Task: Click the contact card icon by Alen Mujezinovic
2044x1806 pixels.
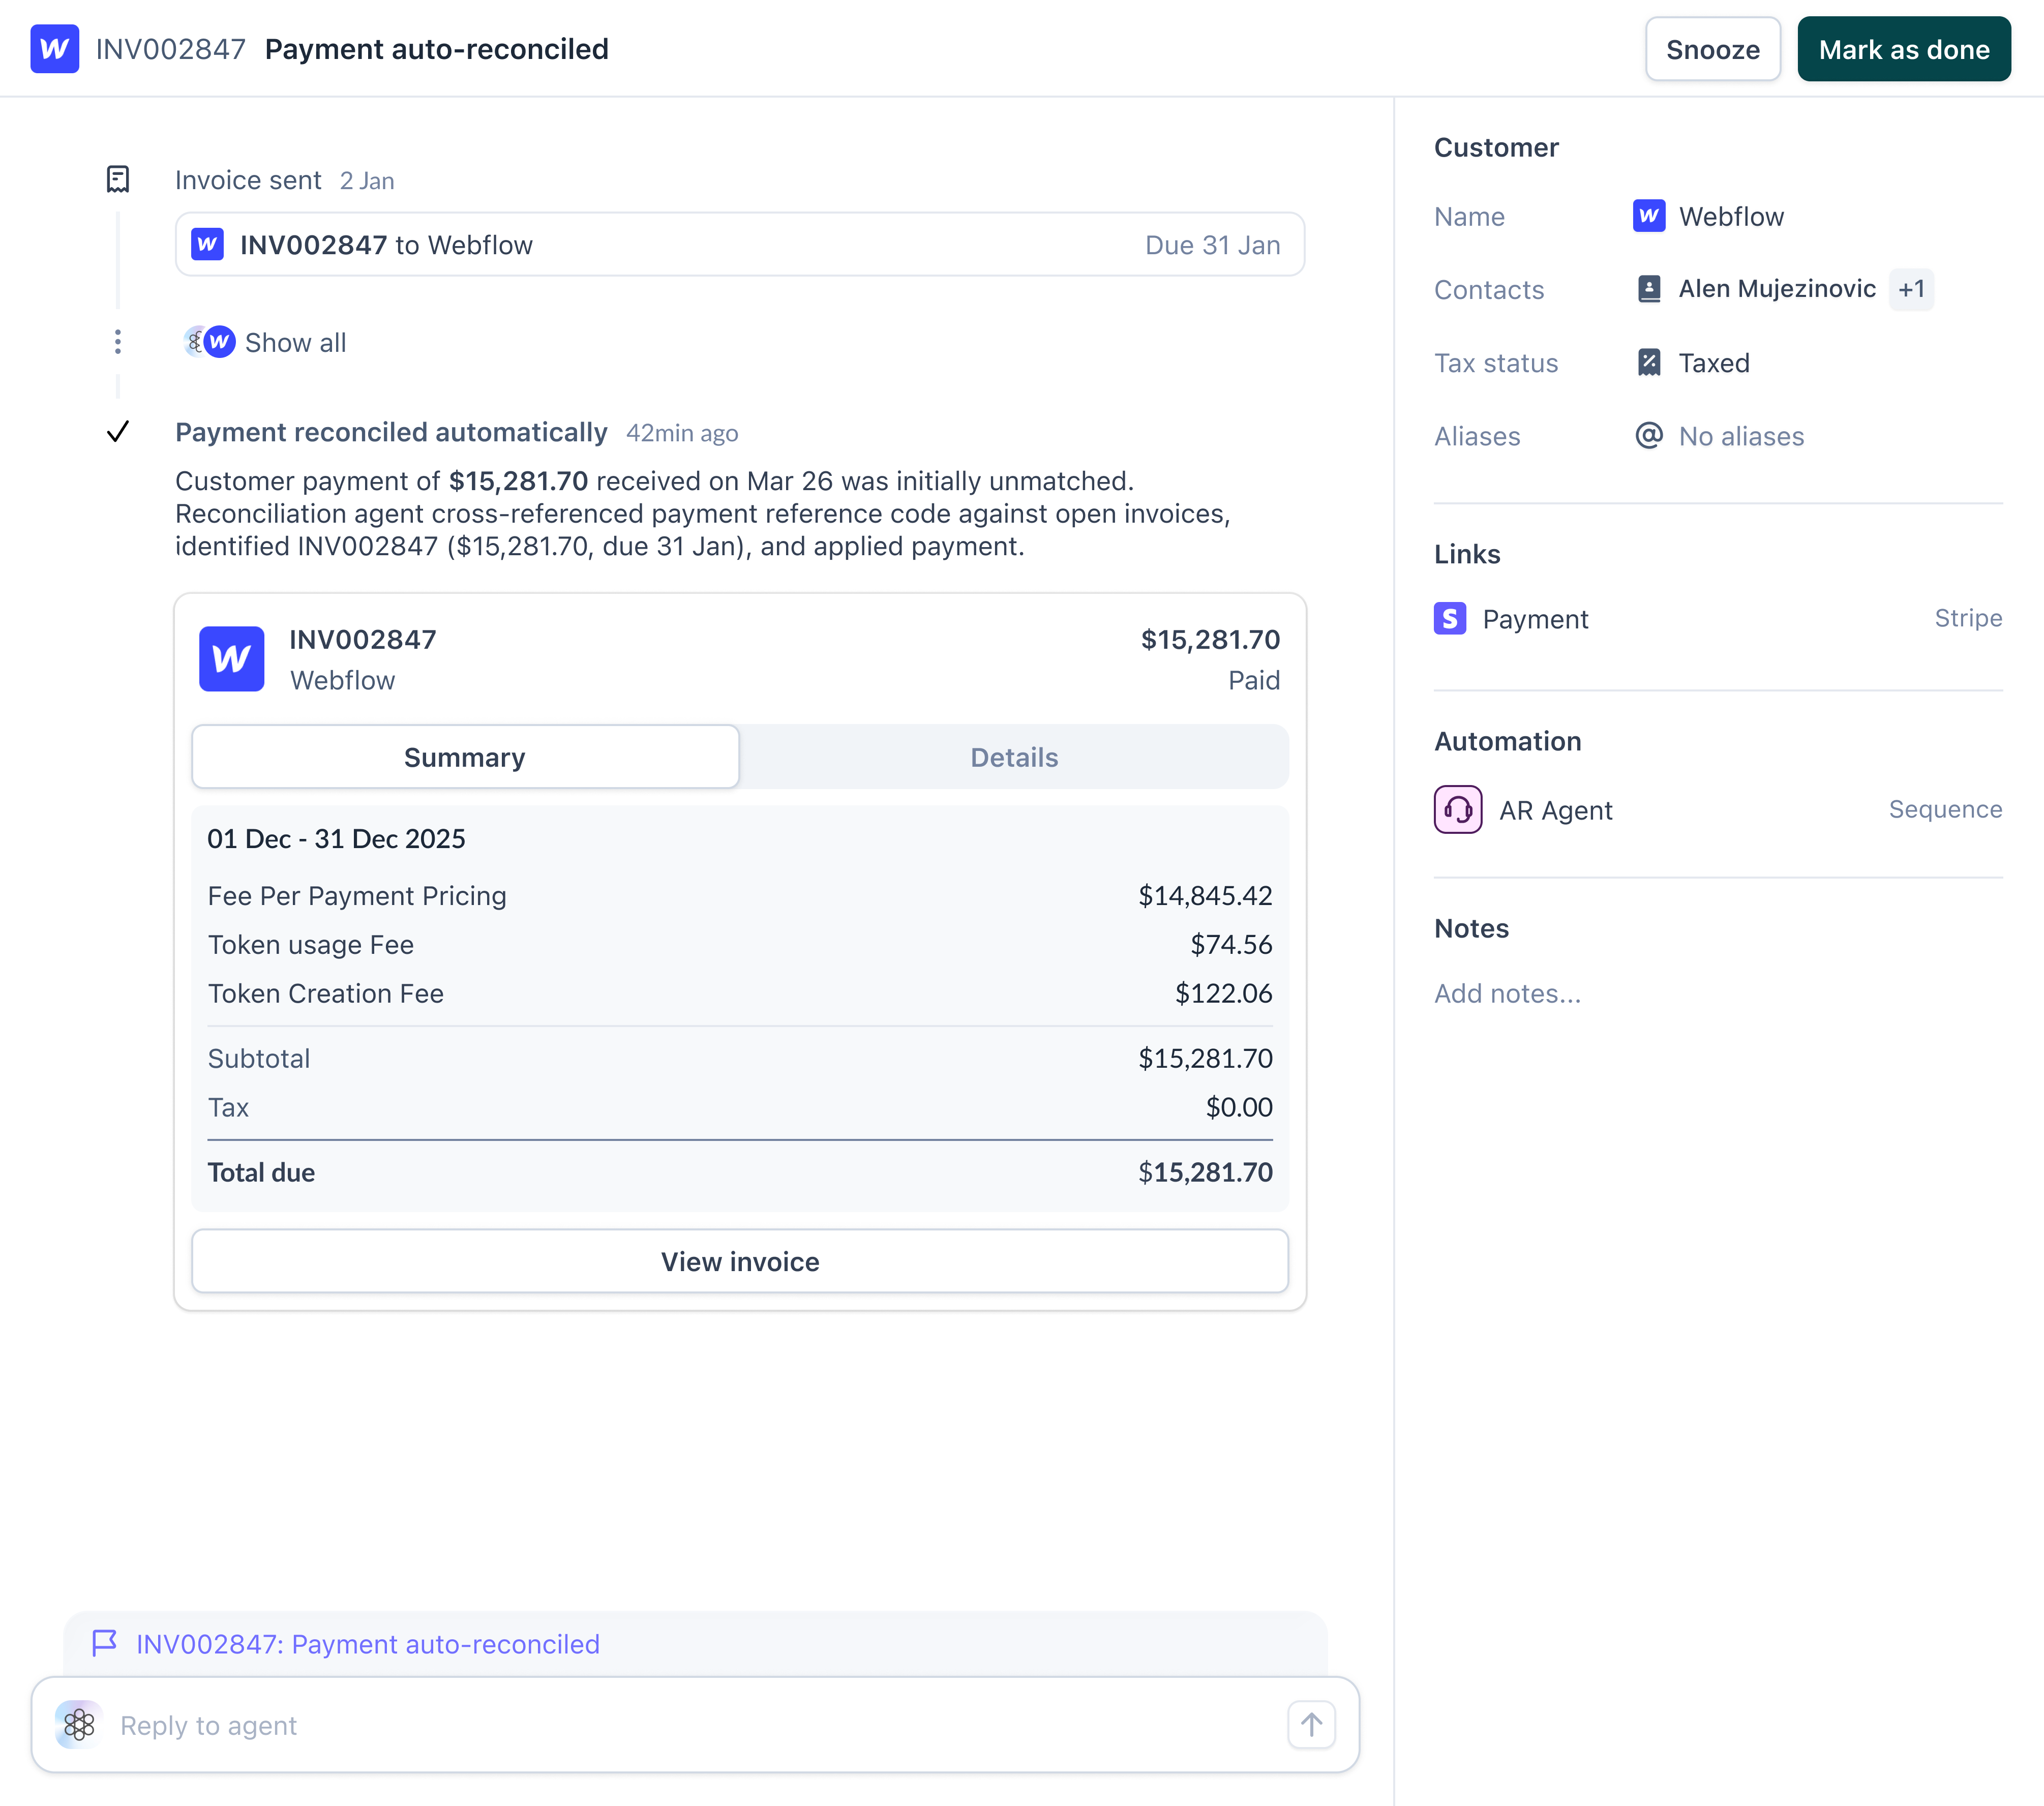Action: click(1649, 289)
